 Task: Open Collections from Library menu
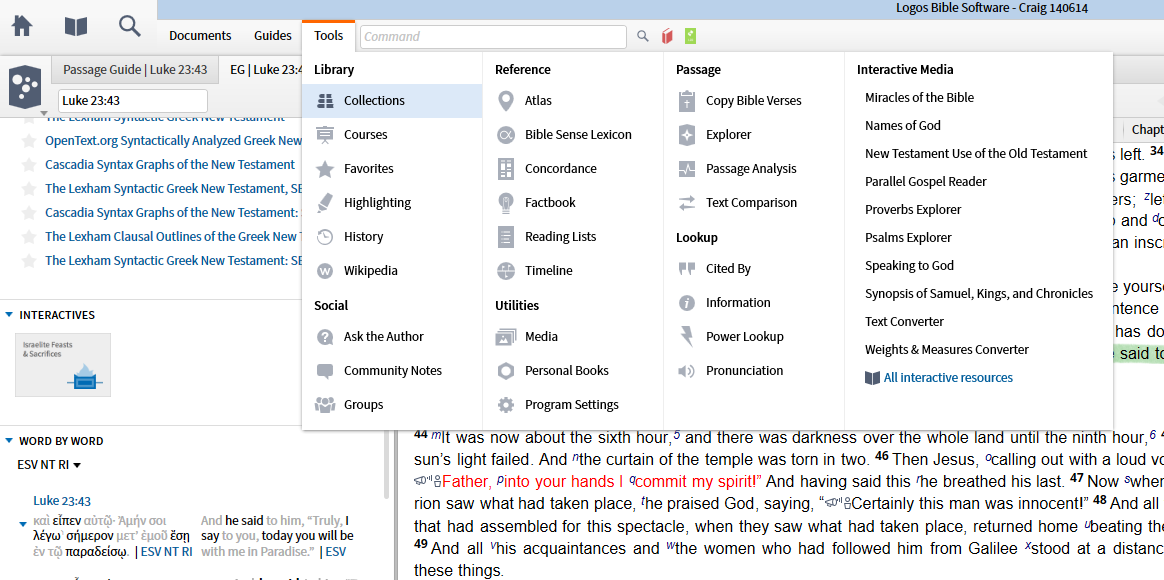392,101
